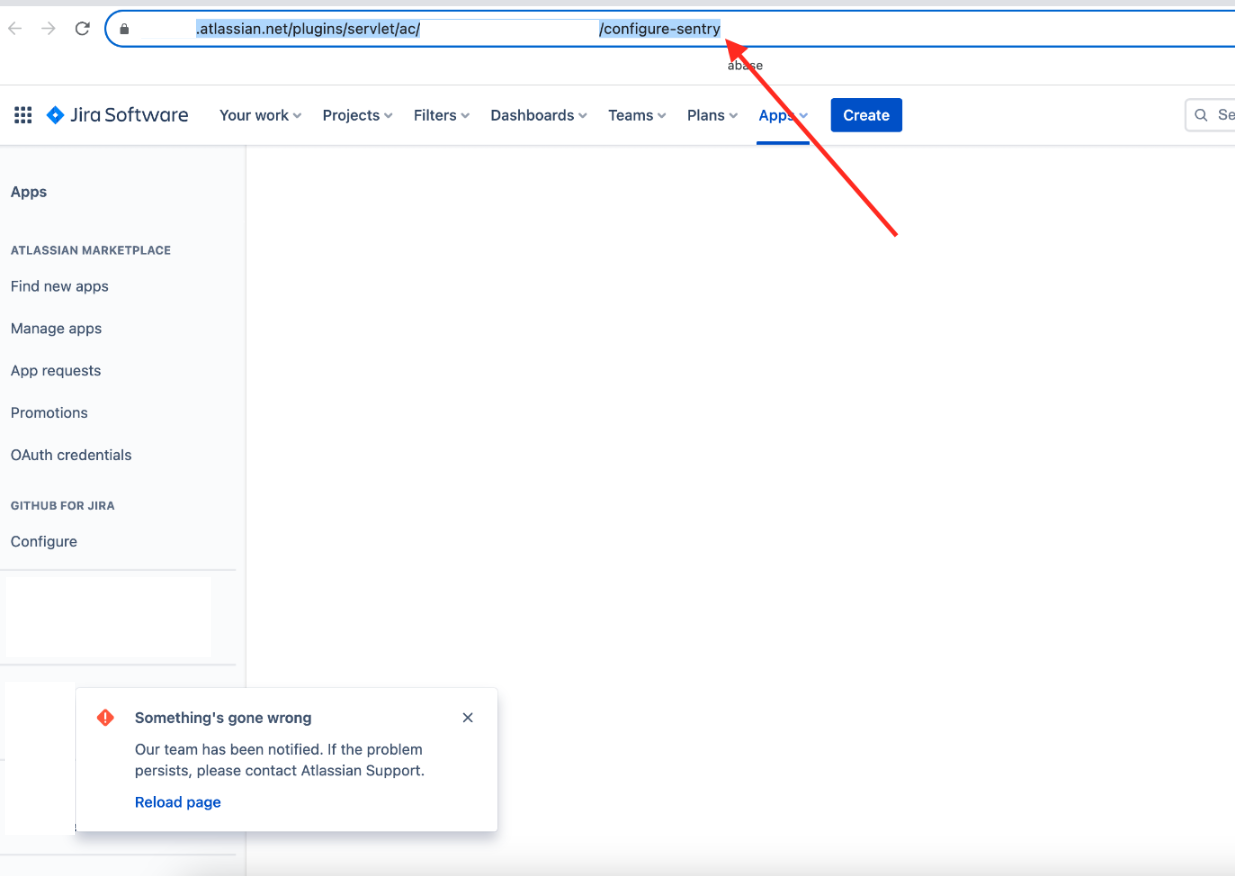Click the browser back arrow
1235x876 pixels.
(x=15, y=29)
